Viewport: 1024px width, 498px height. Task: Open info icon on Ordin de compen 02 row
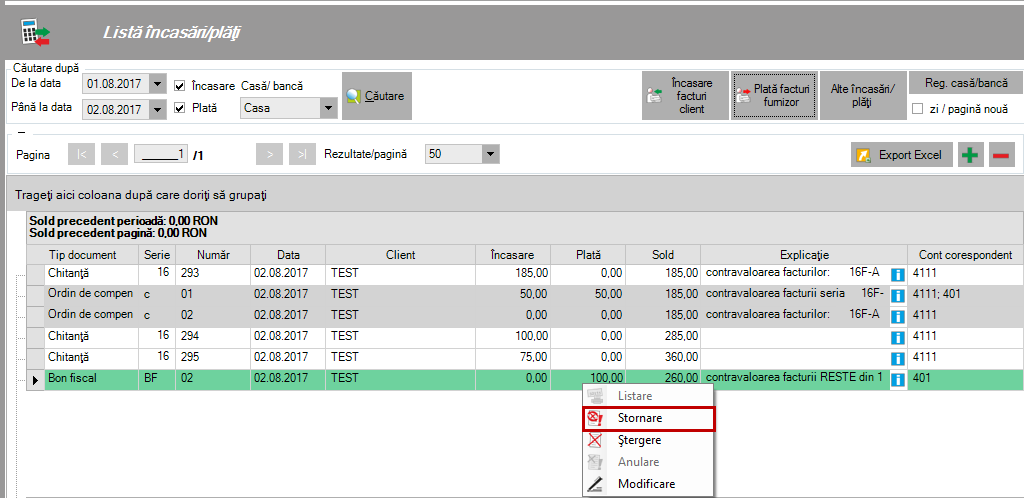898,317
